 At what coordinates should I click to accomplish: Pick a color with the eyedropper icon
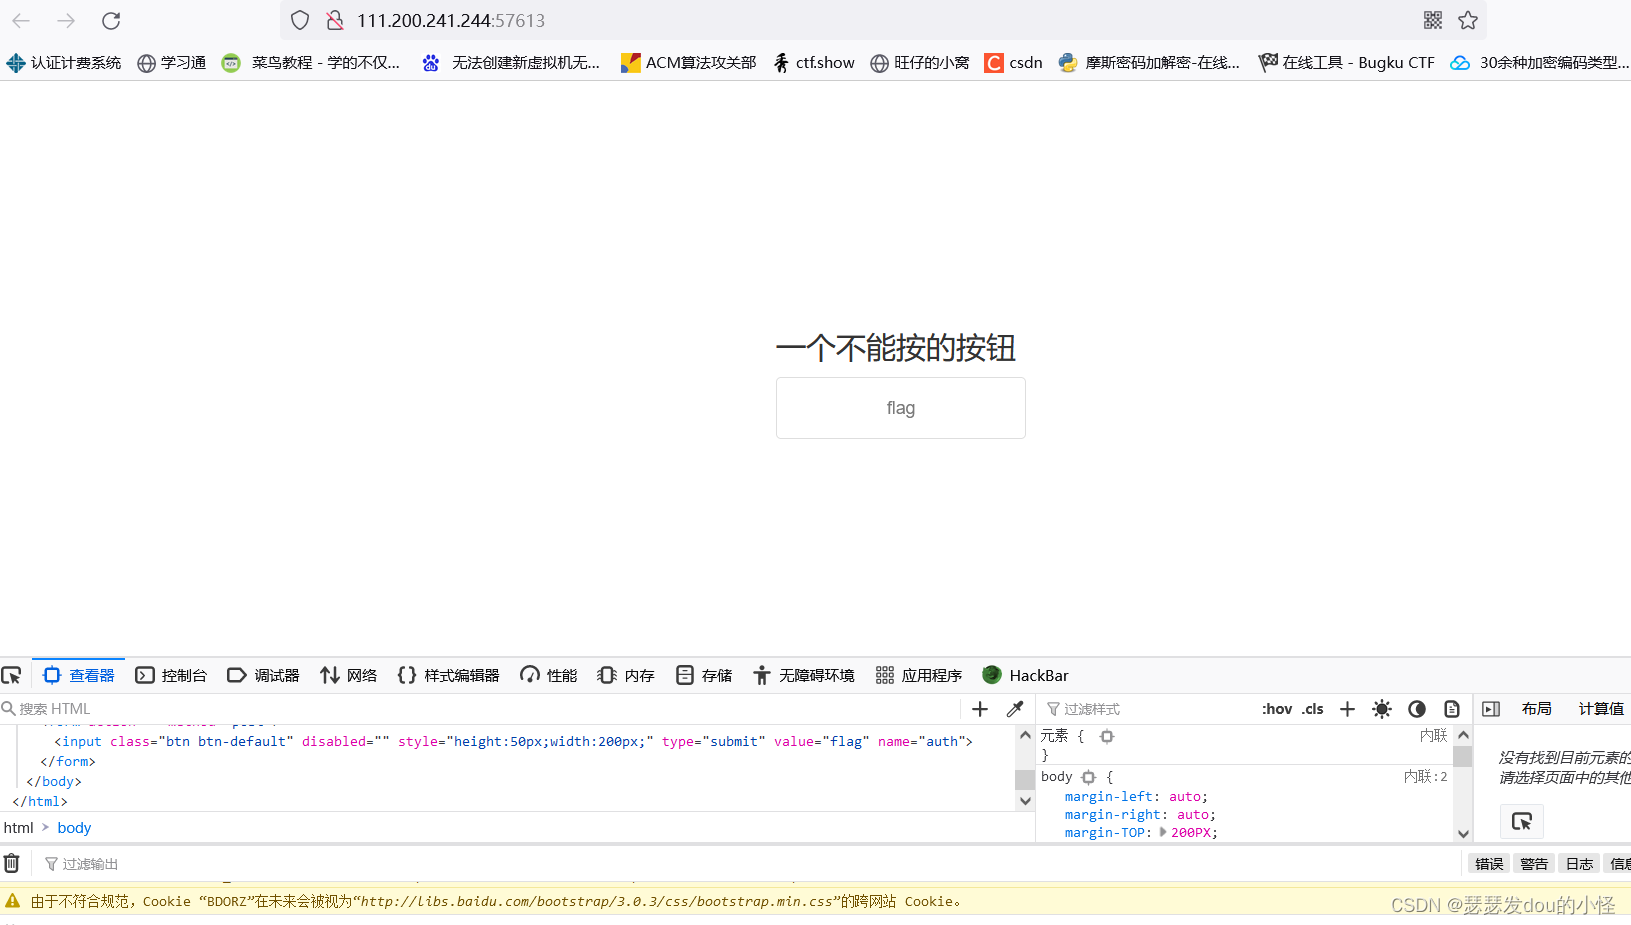pos(1015,708)
